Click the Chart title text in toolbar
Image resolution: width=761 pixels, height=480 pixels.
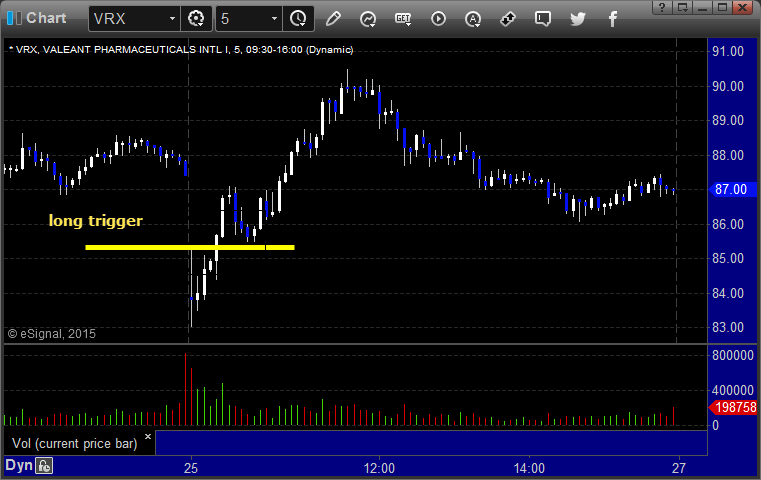tap(46, 18)
